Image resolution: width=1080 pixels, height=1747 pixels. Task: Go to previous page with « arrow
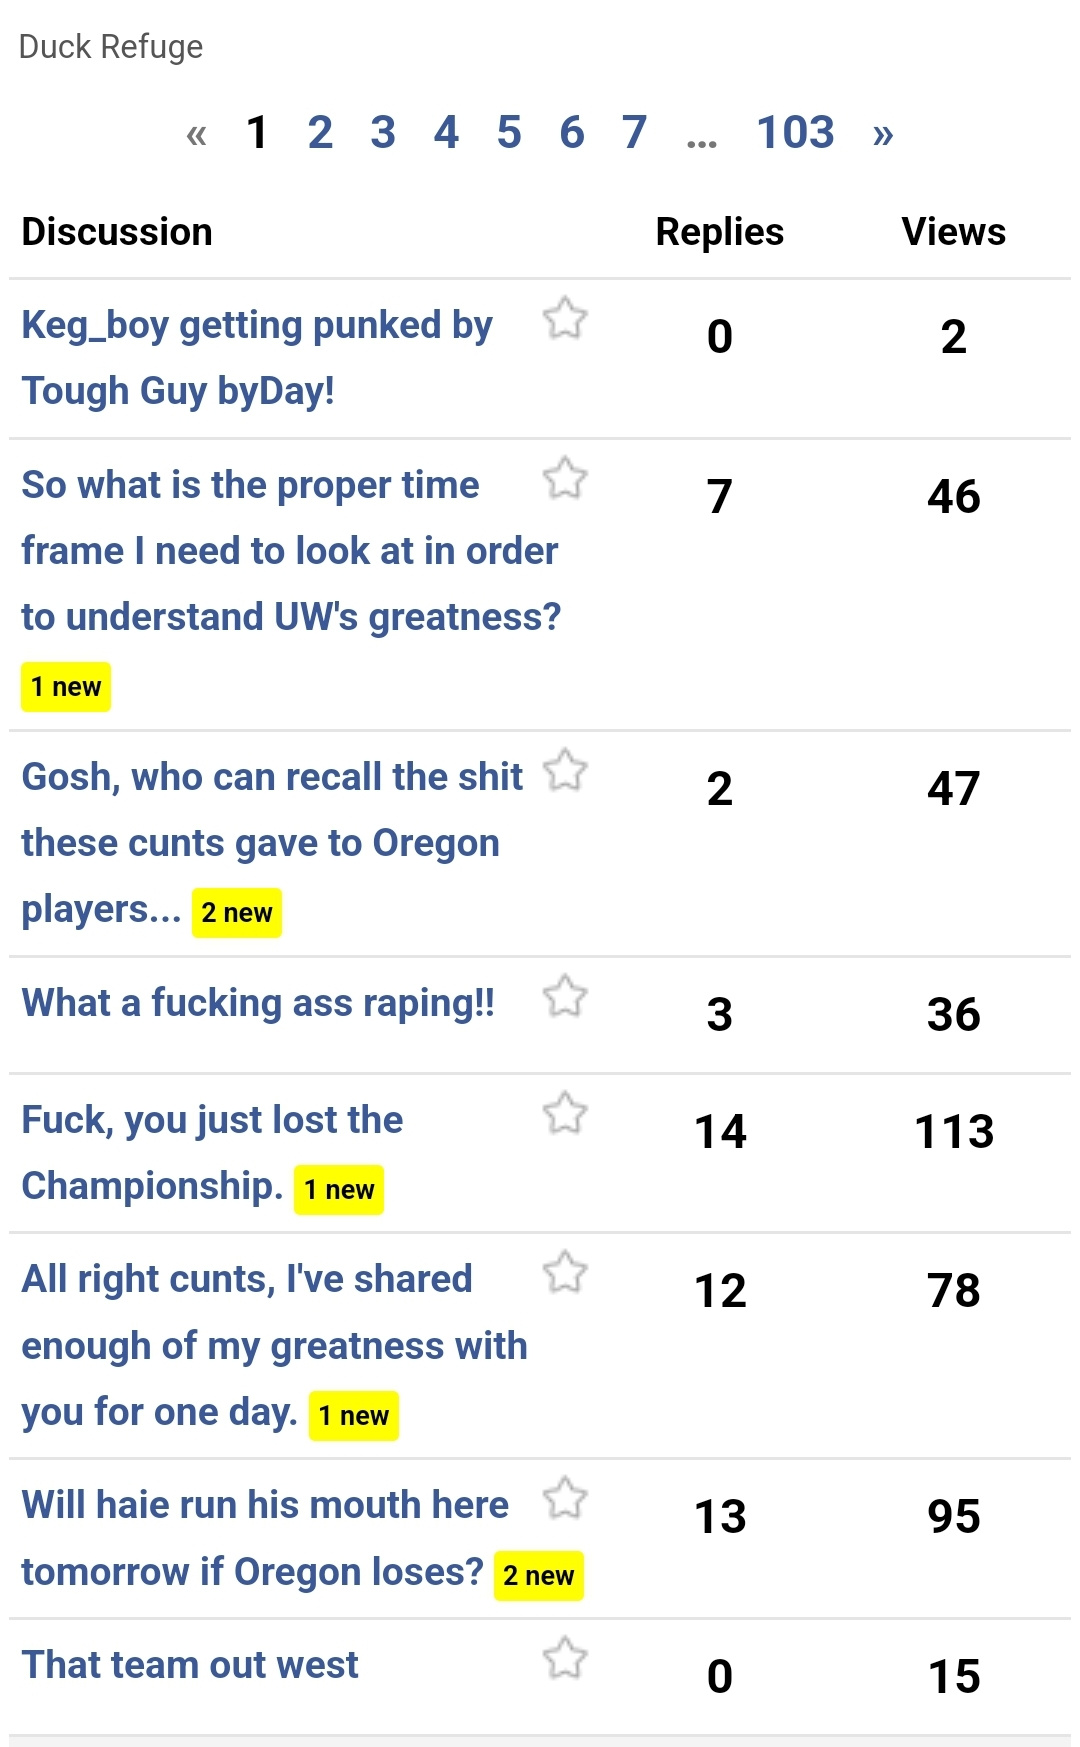(197, 133)
